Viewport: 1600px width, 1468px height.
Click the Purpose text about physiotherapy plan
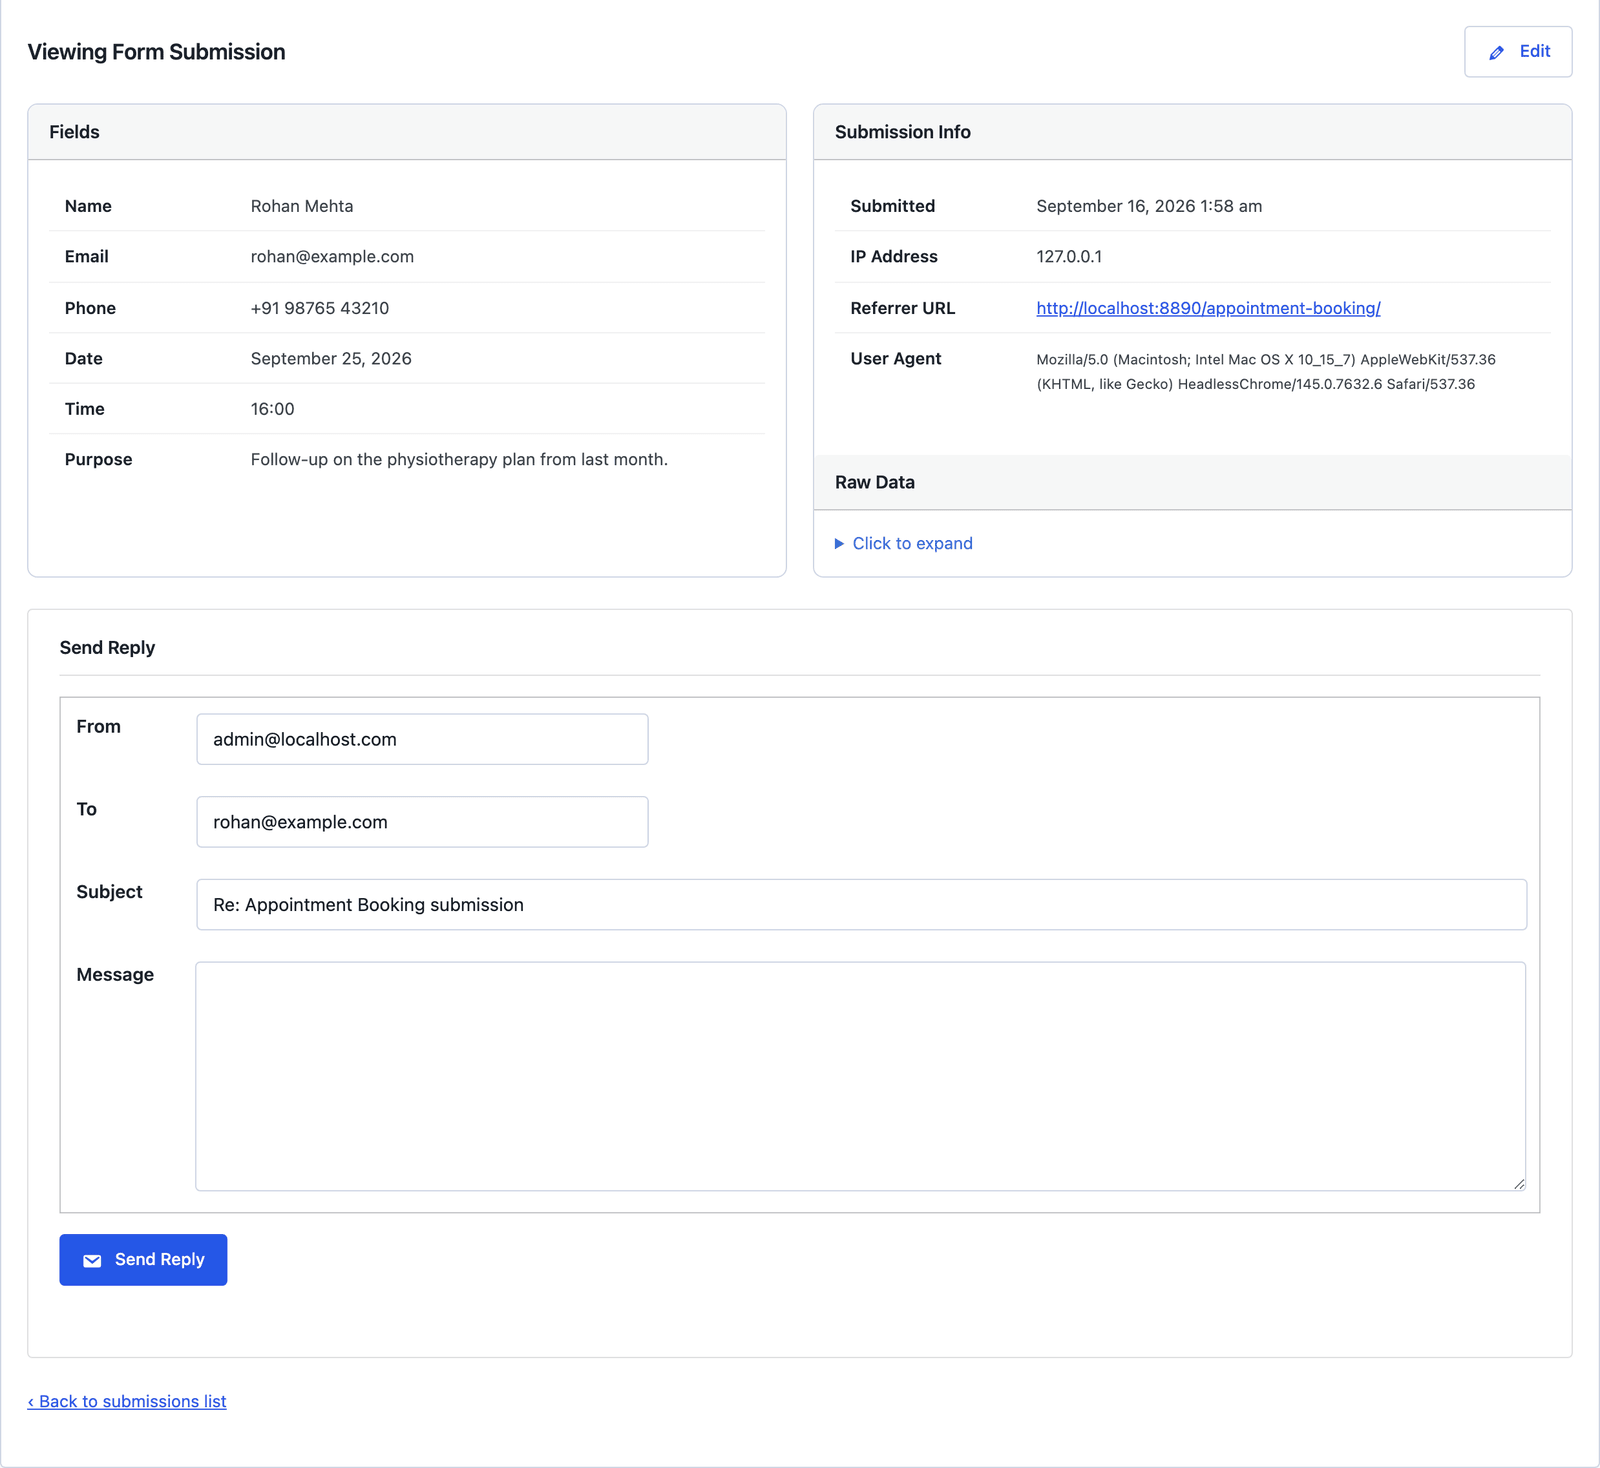[459, 460]
